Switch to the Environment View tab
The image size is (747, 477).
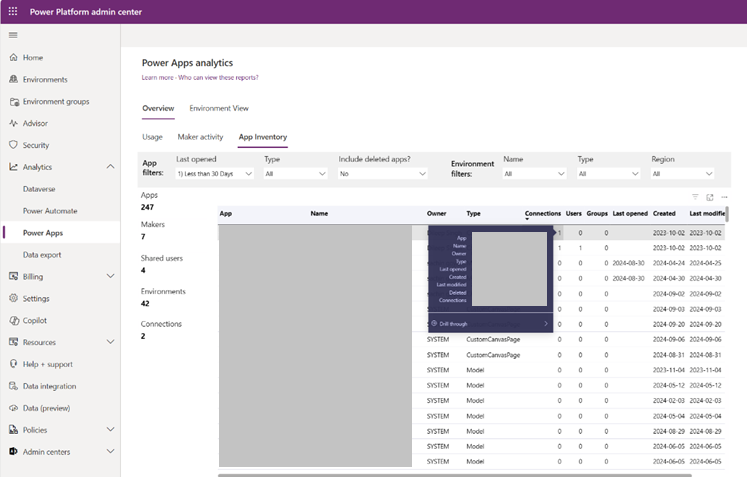pyautogui.click(x=219, y=108)
